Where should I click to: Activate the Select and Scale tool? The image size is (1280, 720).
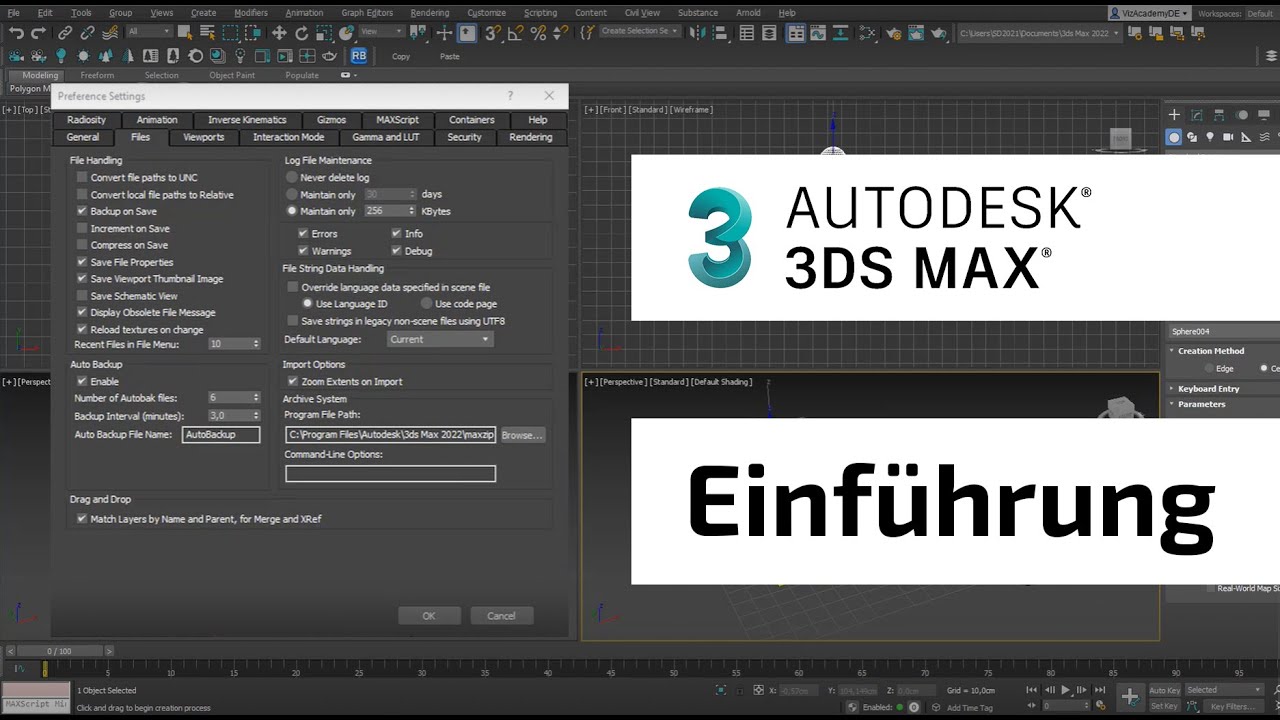325,33
